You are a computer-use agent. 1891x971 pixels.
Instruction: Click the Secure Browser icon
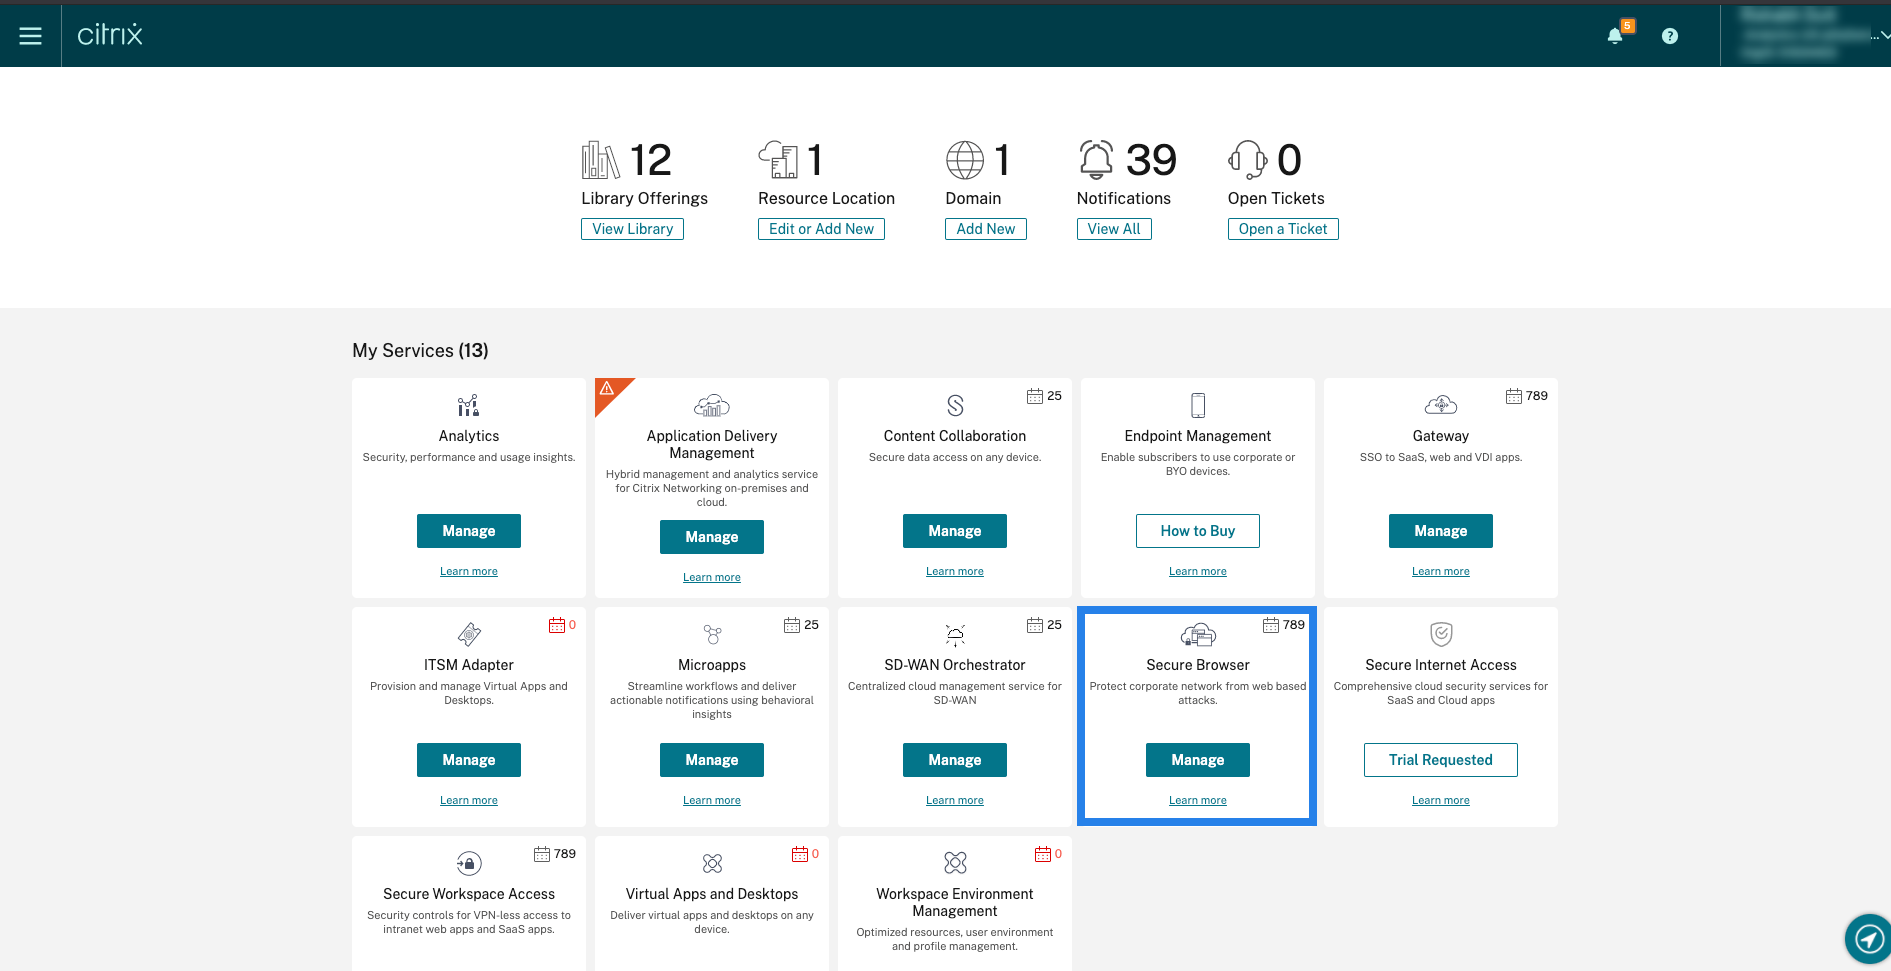click(1198, 634)
